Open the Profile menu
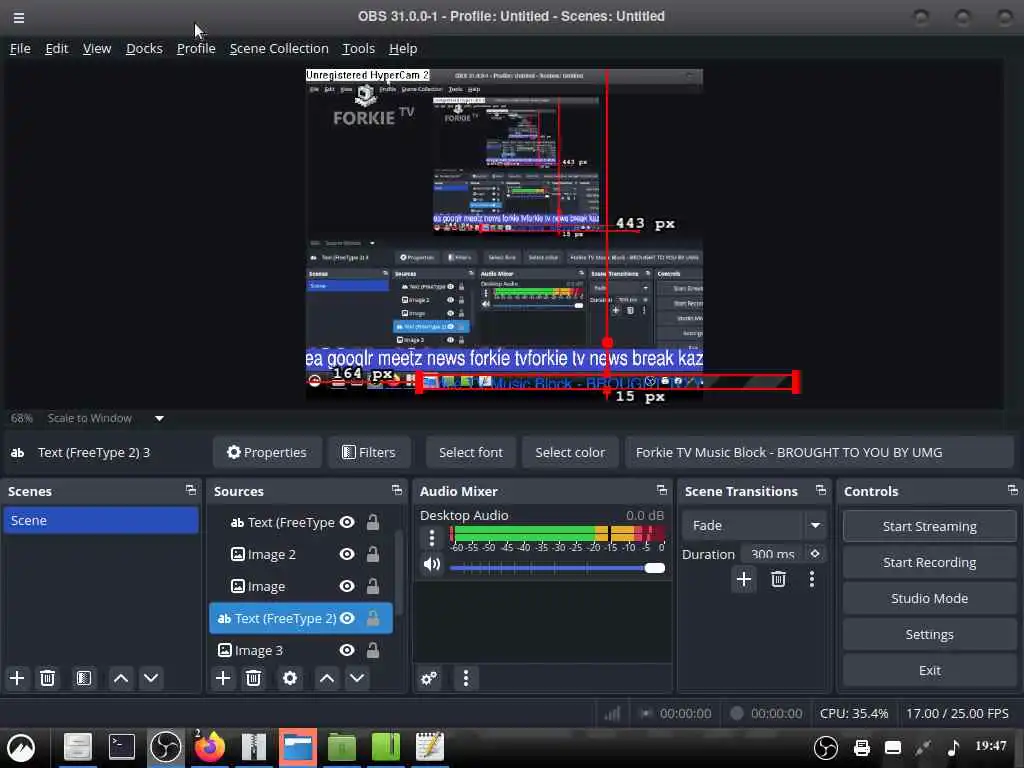Viewport: 1024px width, 768px height. [x=196, y=48]
